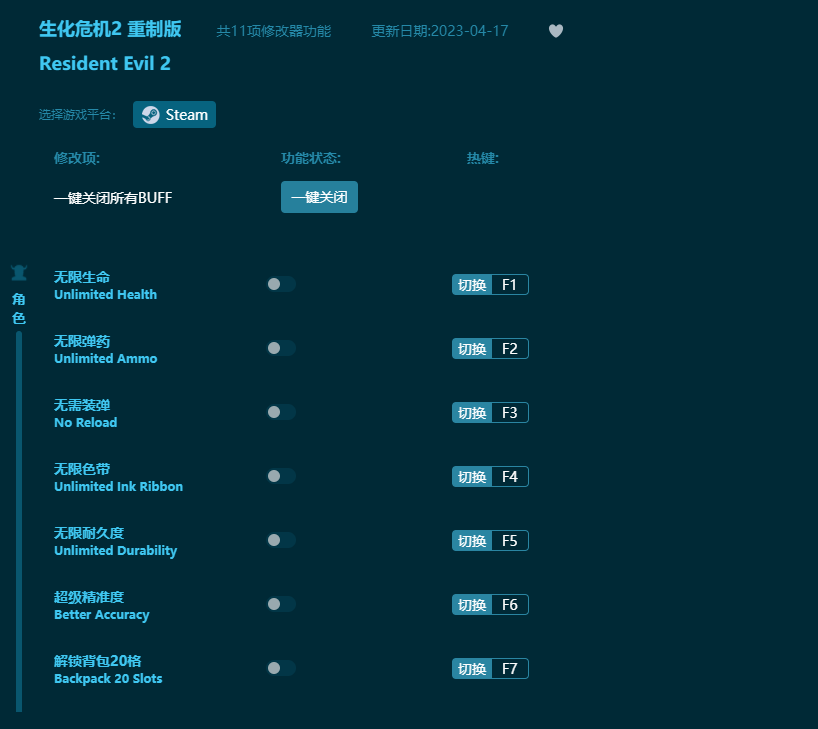Turn on the No Reload toggle
Image resolution: width=818 pixels, height=729 pixels.
click(x=281, y=412)
